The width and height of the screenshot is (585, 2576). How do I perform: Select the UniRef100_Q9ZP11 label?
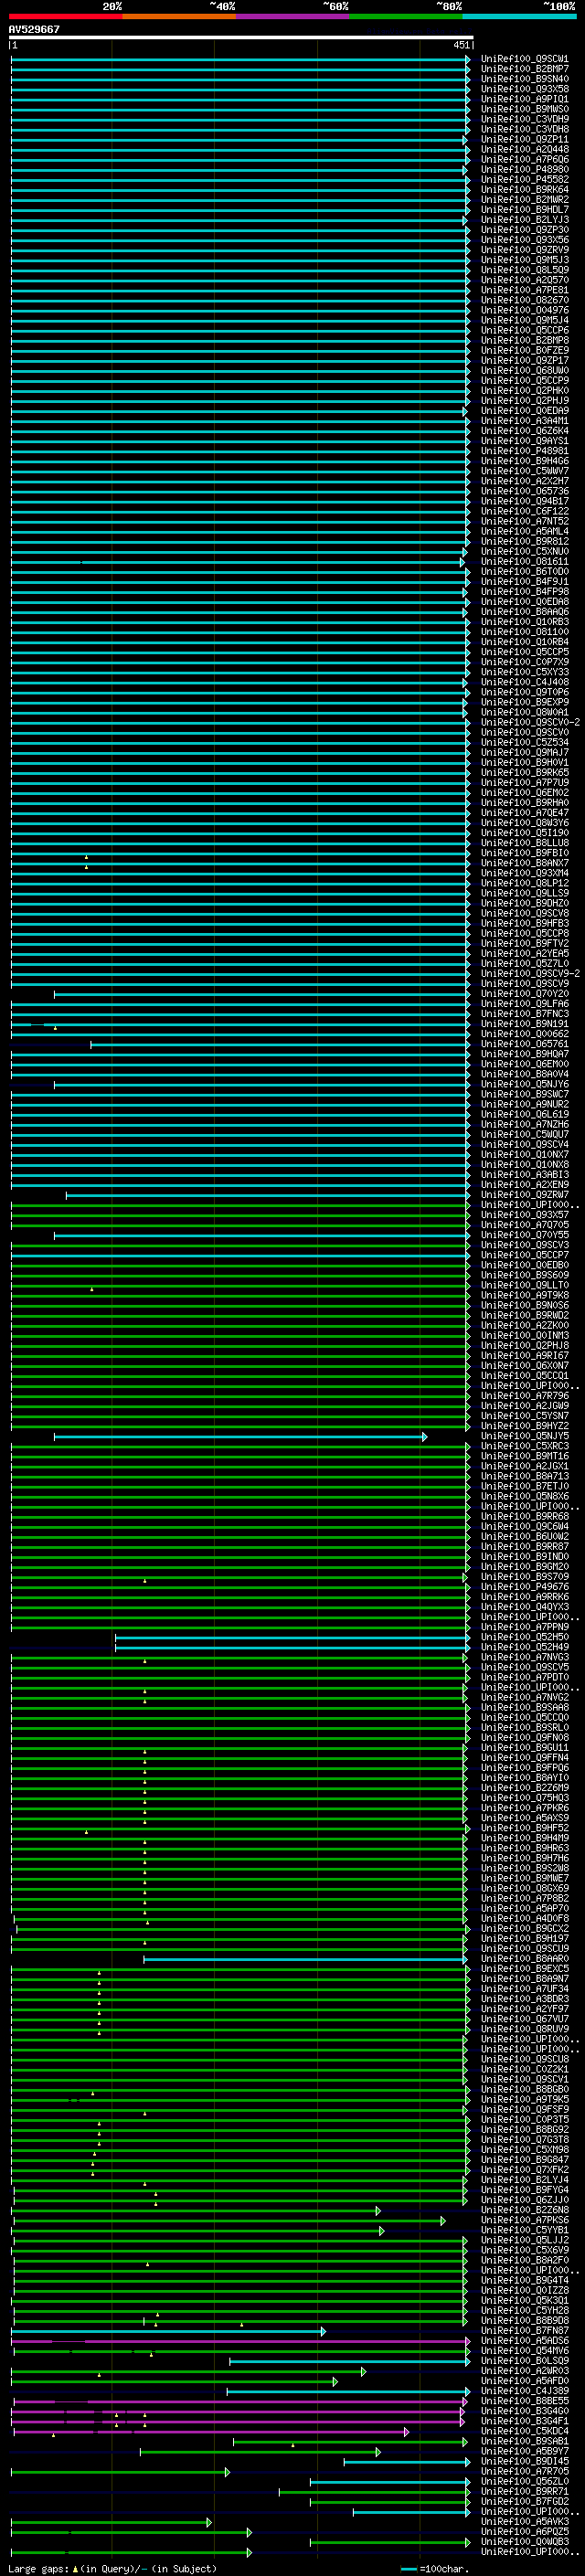point(524,139)
